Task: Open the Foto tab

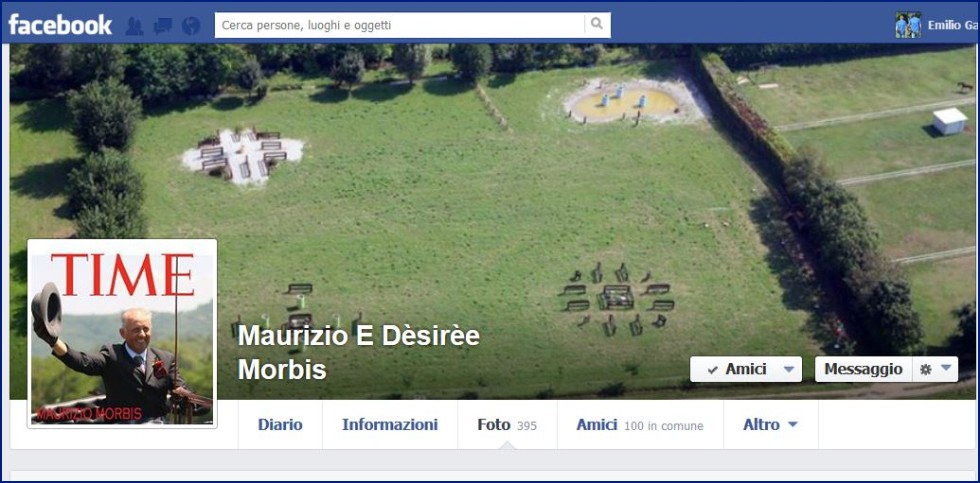Action: pos(507,425)
